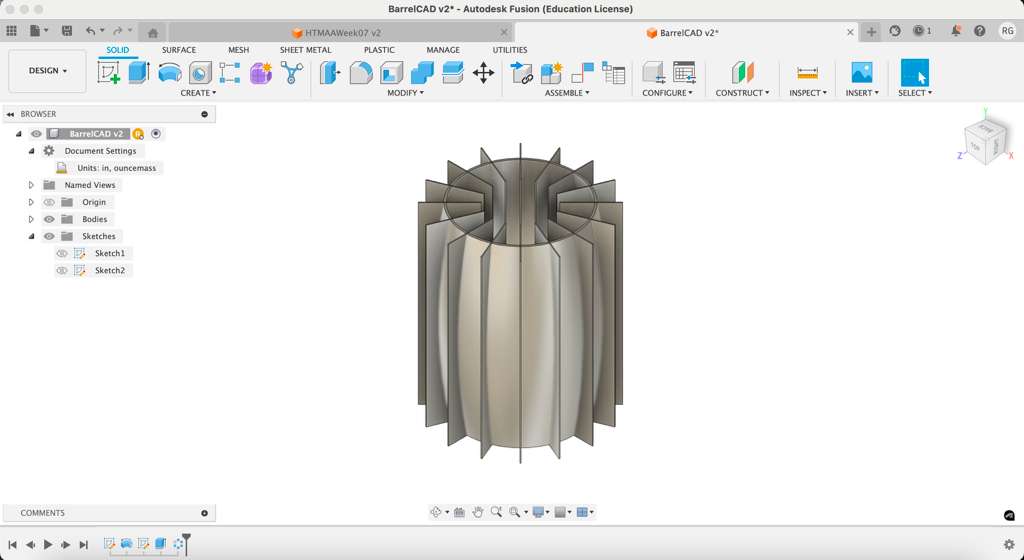This screenshot has height=560, width=1024.
Task: Switch to the Surface tab
Action: [179, 50]
